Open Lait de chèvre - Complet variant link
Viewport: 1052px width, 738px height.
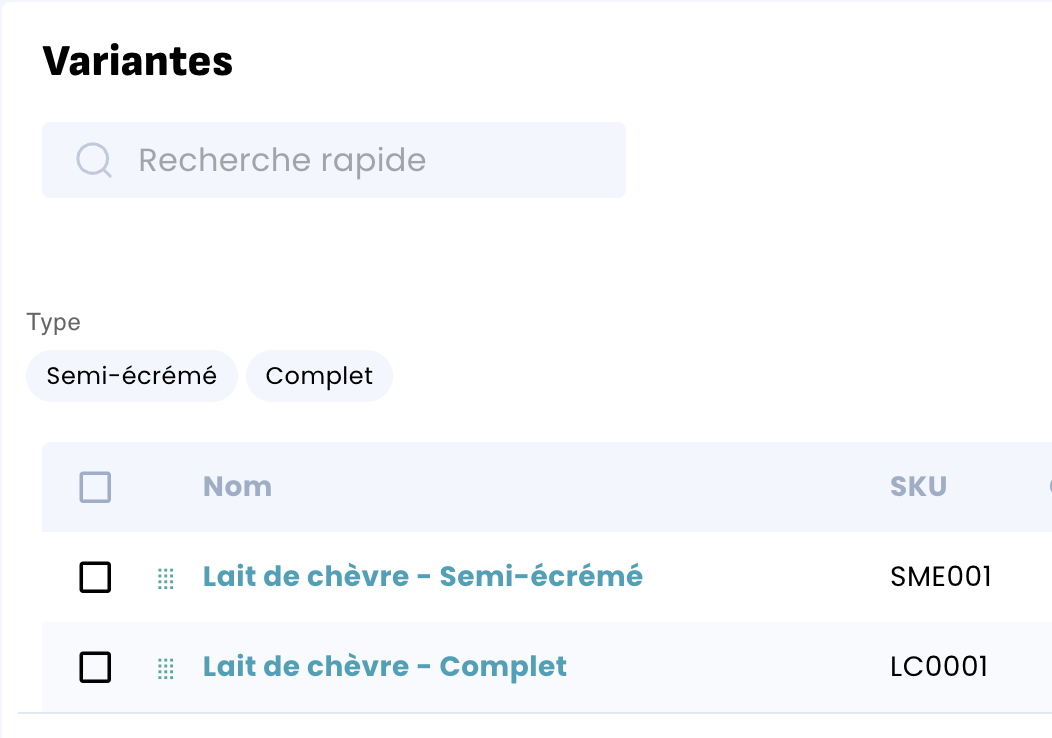384,666
